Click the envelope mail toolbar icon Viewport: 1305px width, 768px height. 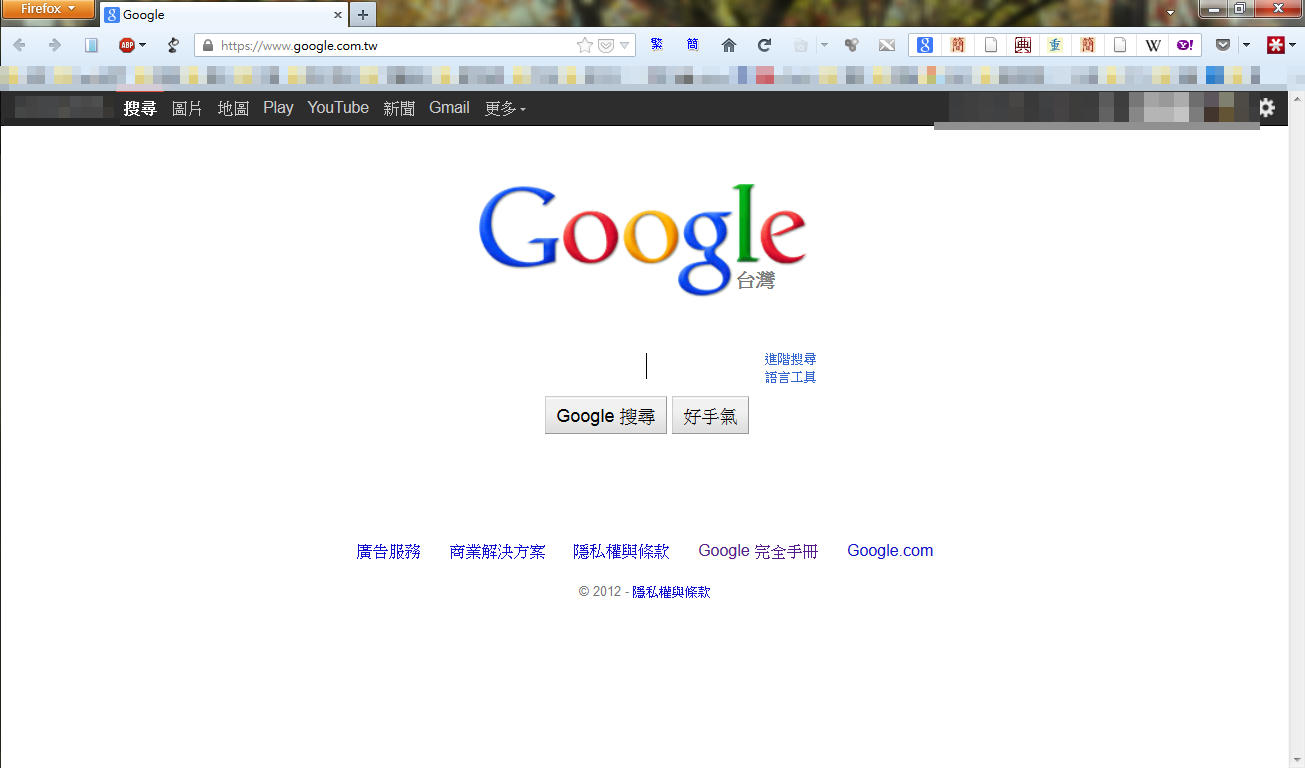click(886, 45)
